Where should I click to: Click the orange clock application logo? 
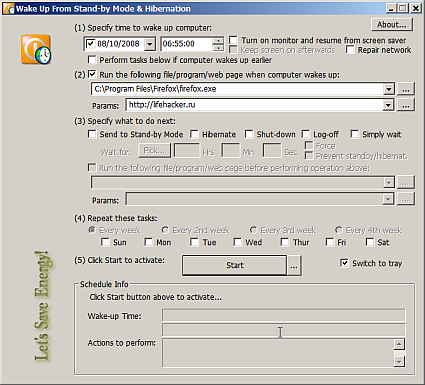[x=36, y=49]
